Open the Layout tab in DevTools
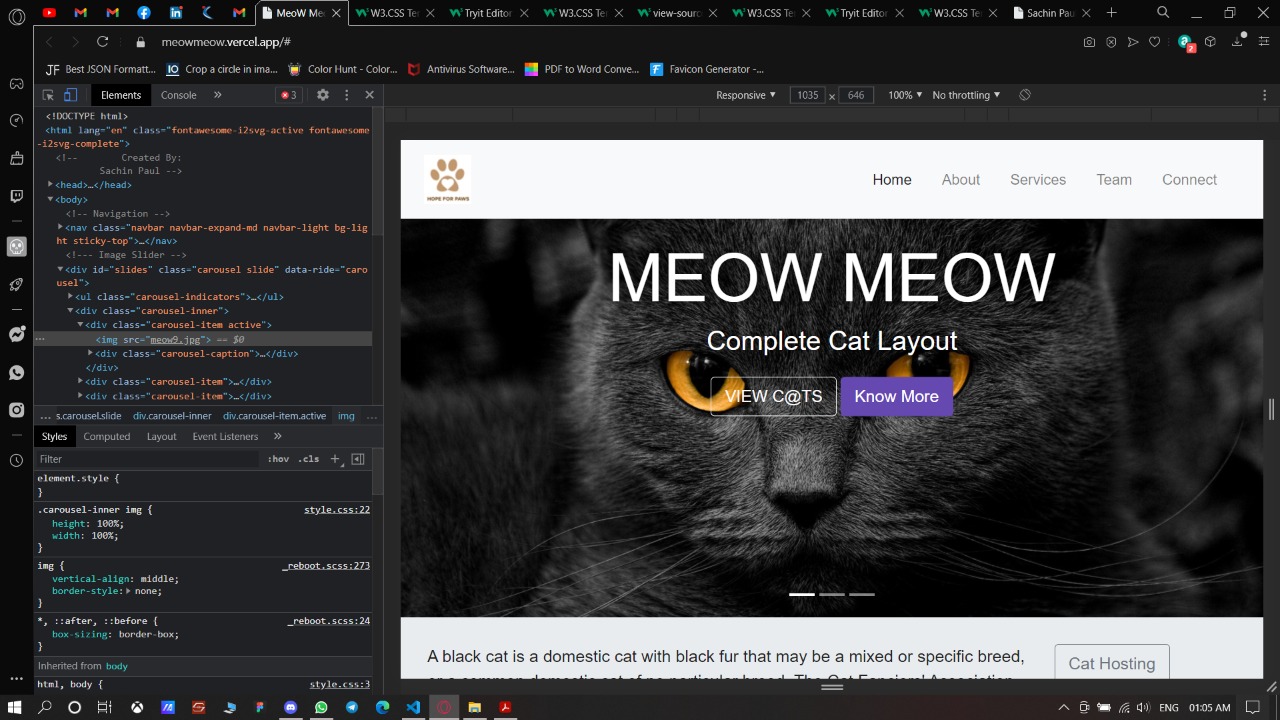 161,436
